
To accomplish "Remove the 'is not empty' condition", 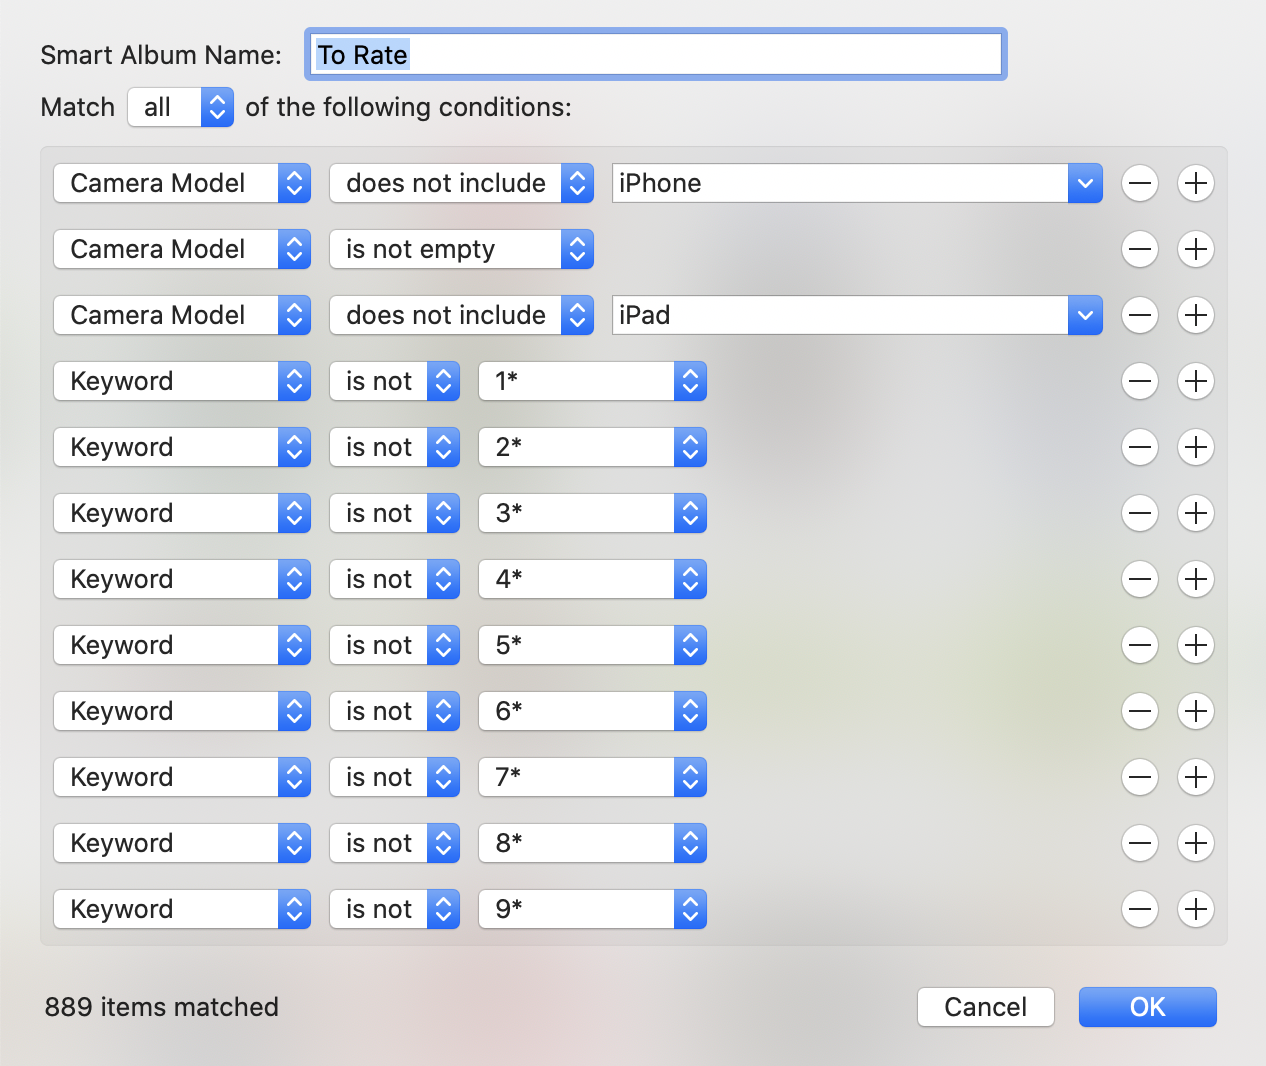I will click(x=1140, y=249).
